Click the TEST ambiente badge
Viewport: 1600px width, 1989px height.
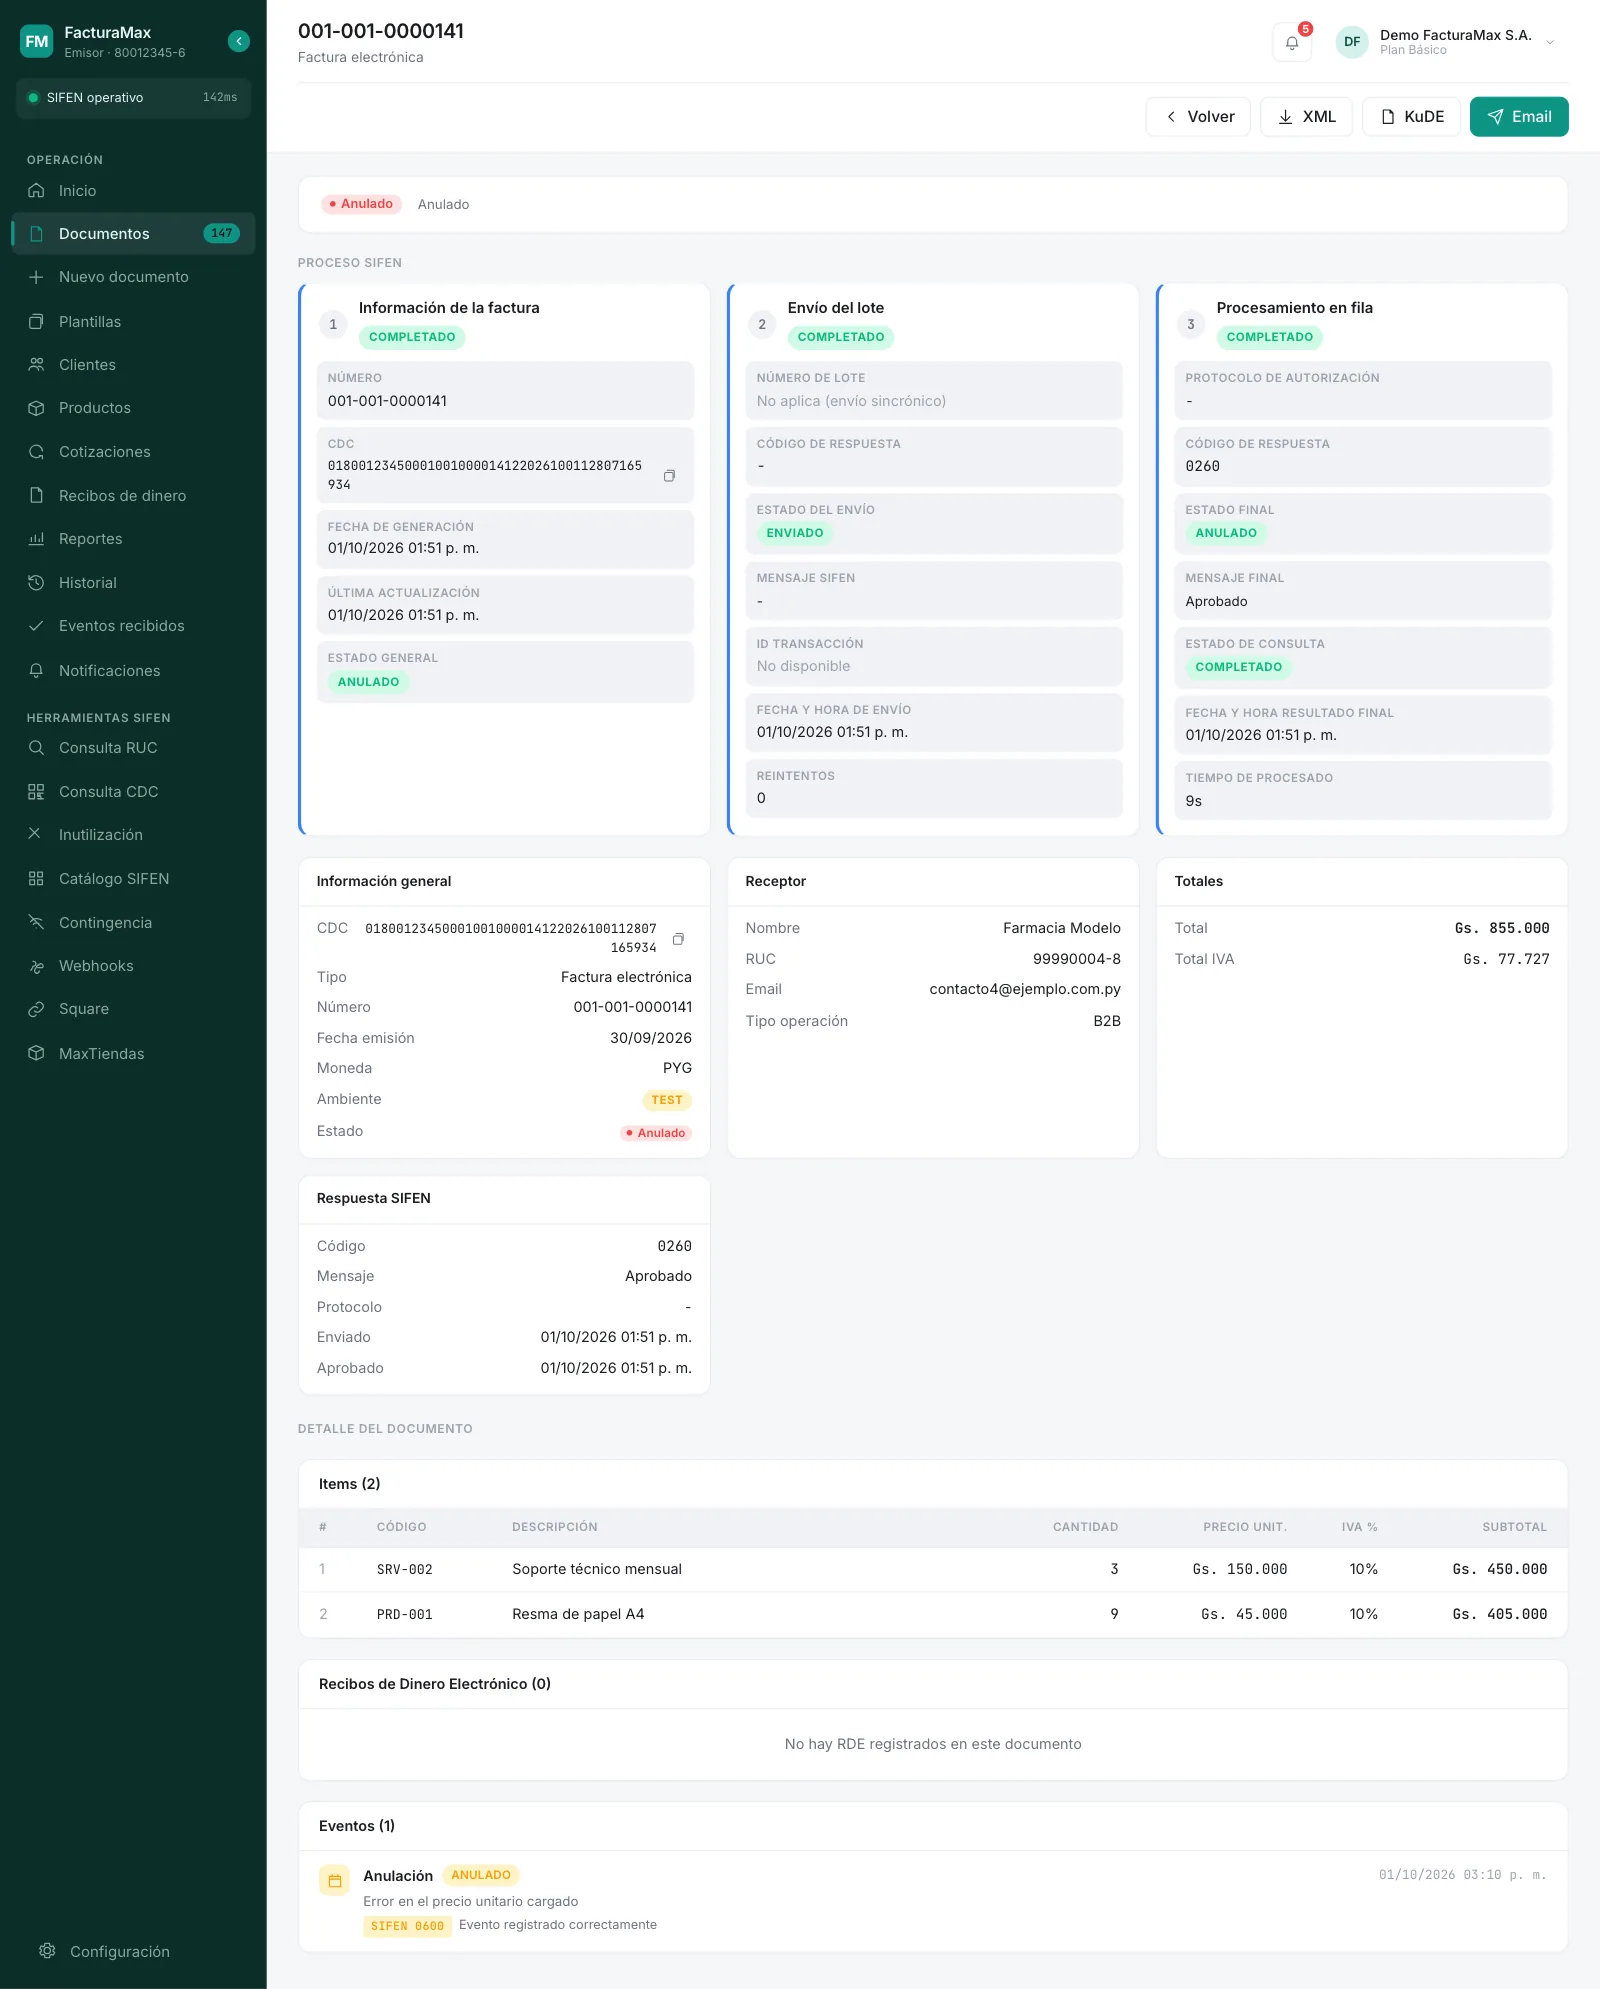pos(667,1100)
